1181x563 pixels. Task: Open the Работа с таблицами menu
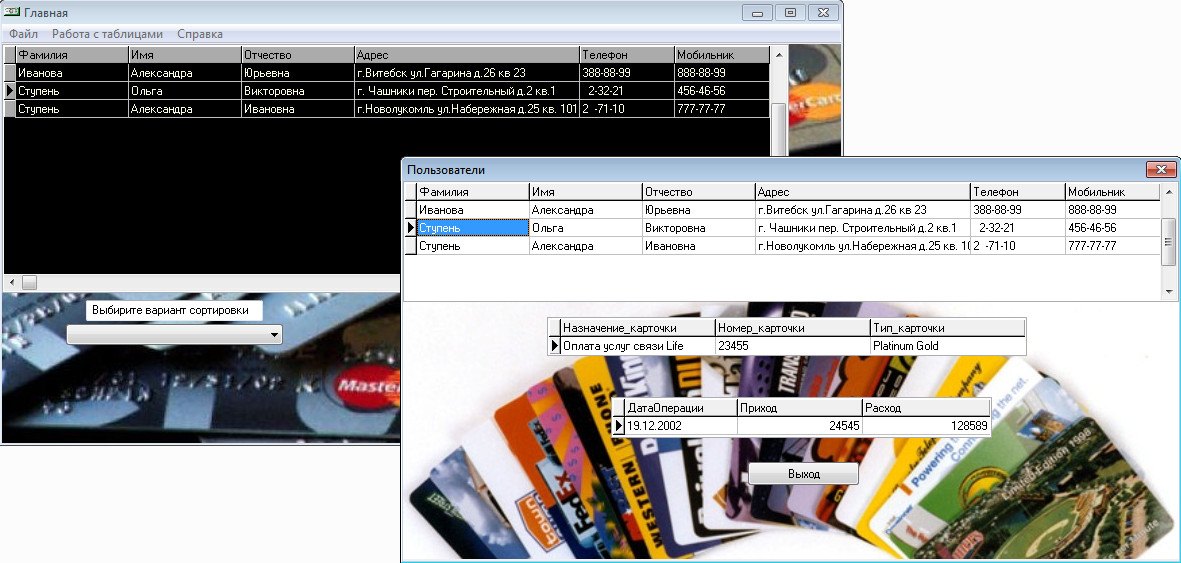point(107,34)
